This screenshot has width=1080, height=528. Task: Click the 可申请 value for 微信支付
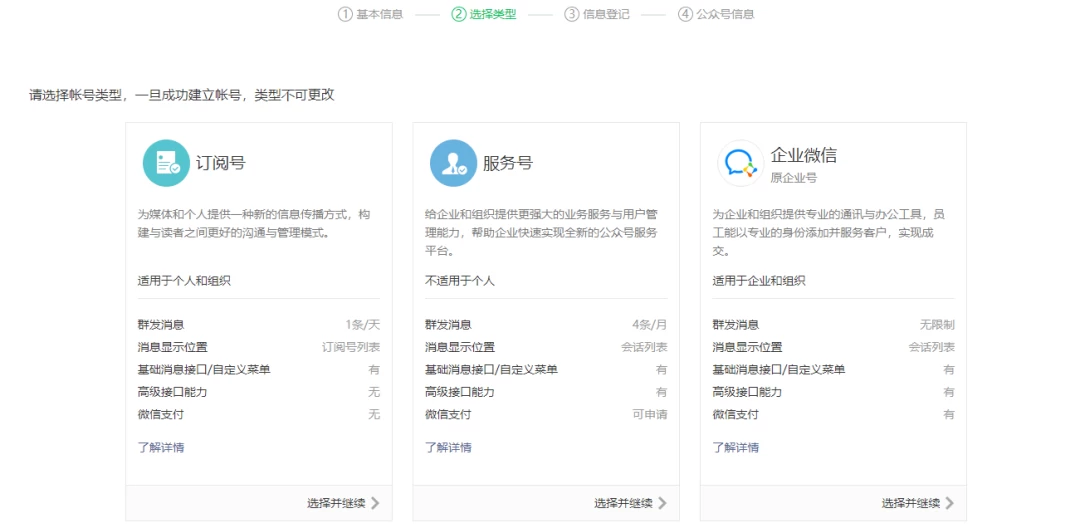[x=650, y=414]
